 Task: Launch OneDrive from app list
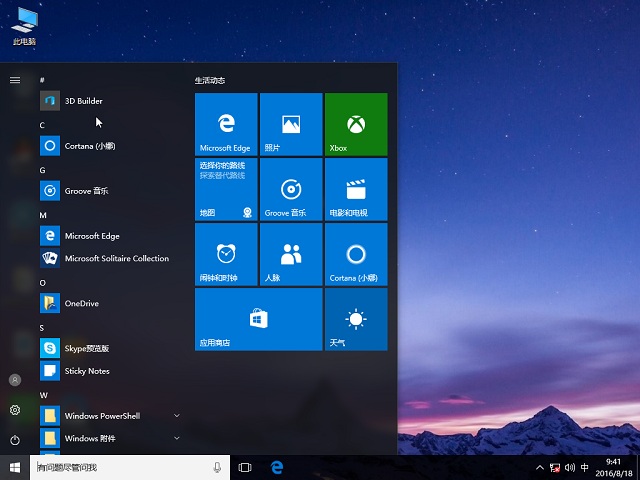tap(81, 303)
